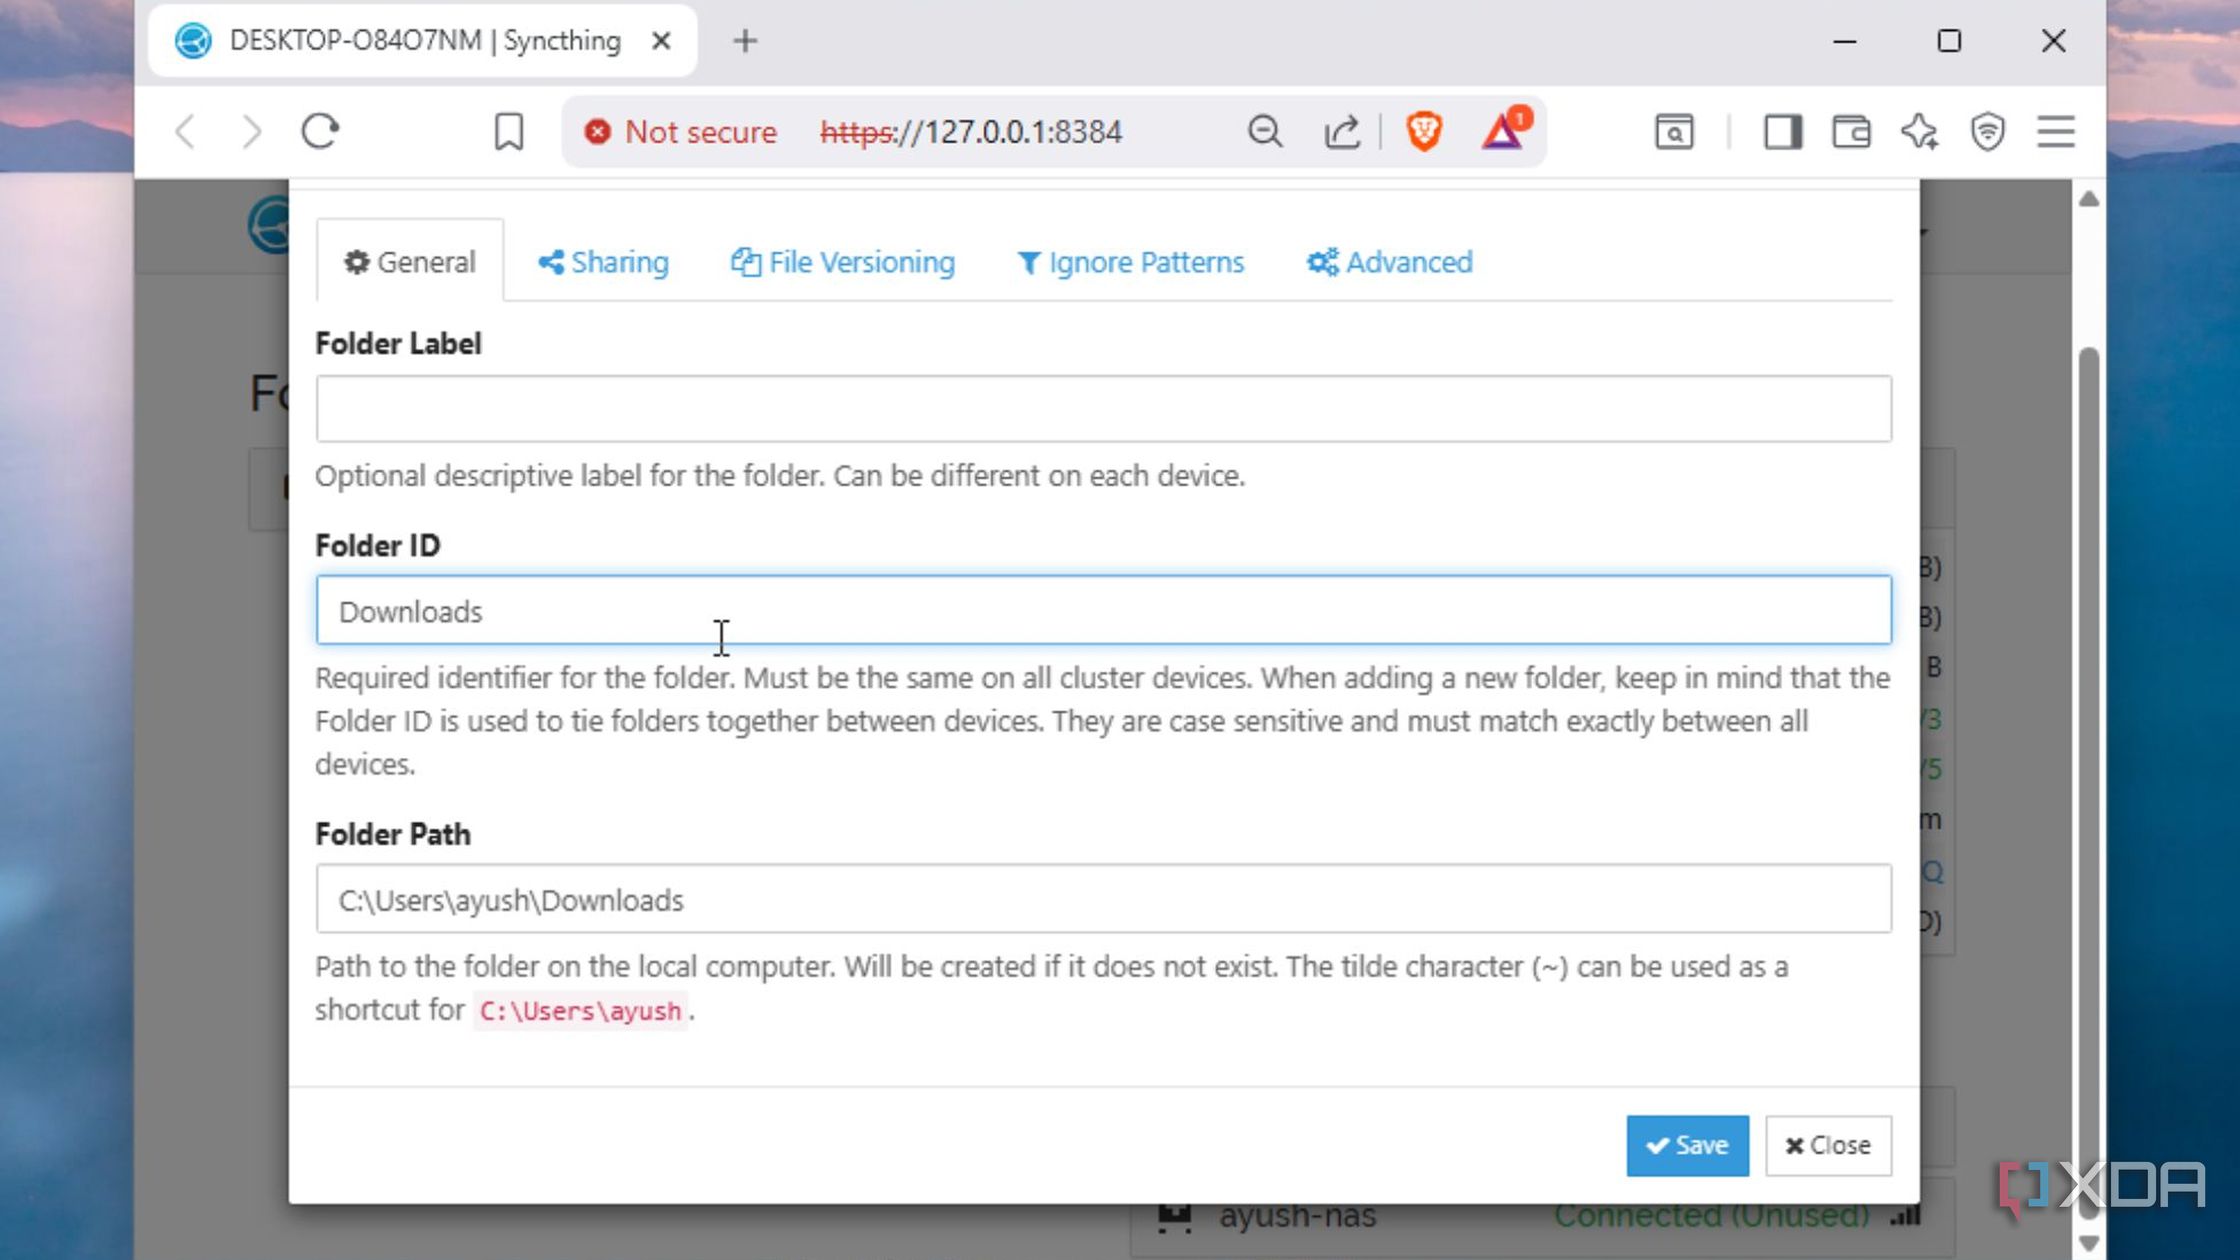2240x1260 pixels.
Task: Open Leo AI assistant icon
Action: [1921, 131]
